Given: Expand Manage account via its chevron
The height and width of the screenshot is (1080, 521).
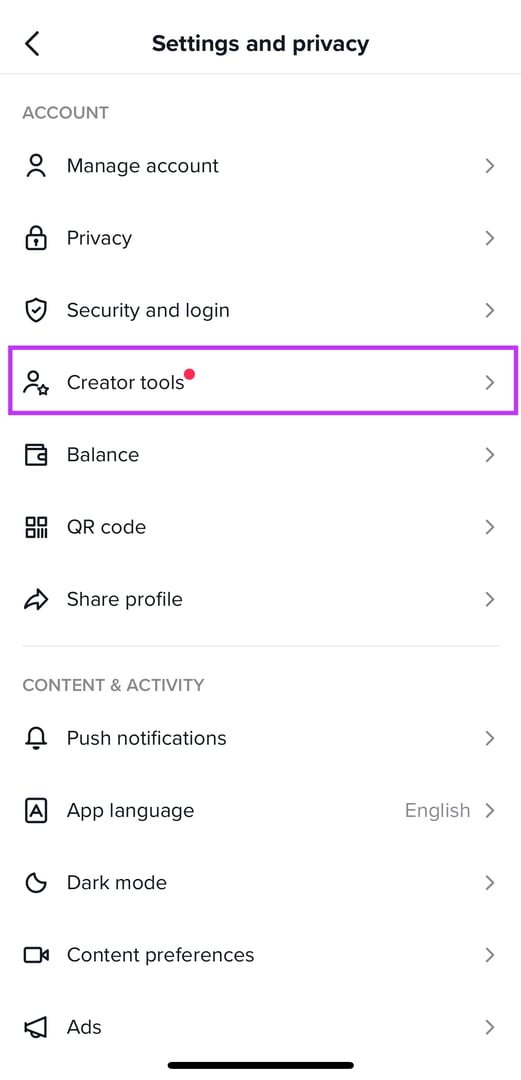Looking at the screenshot, I should coord(490,166).
